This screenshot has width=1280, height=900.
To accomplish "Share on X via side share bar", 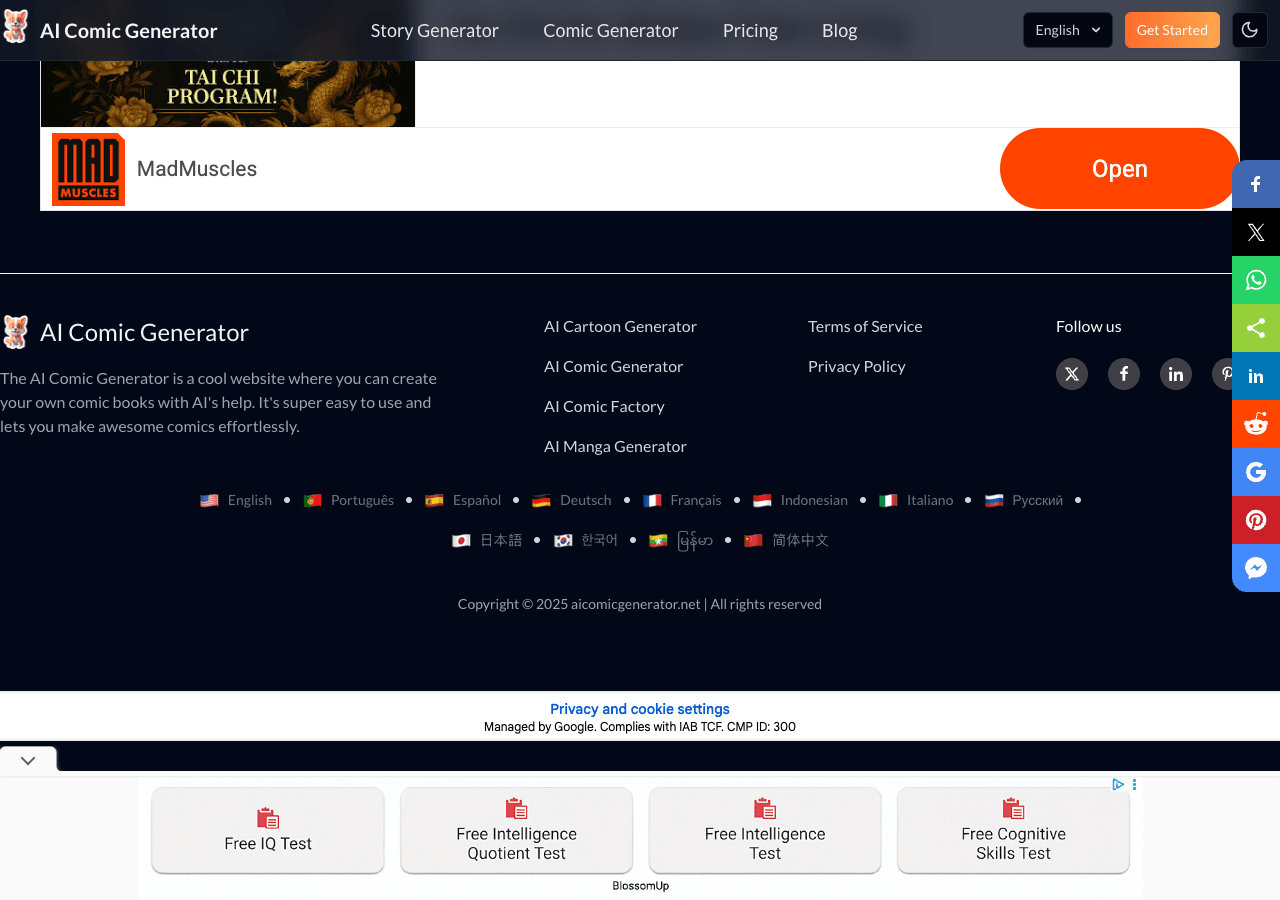I will [x=1256, y=232].
